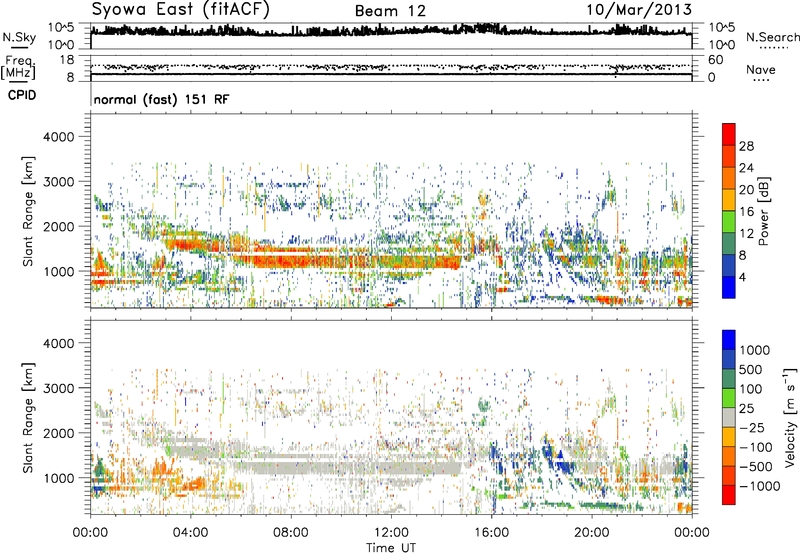Screen dimensions: 800x554
Task: Click the '3000' tick on power panel axis
Action: [x=58, y=182]
